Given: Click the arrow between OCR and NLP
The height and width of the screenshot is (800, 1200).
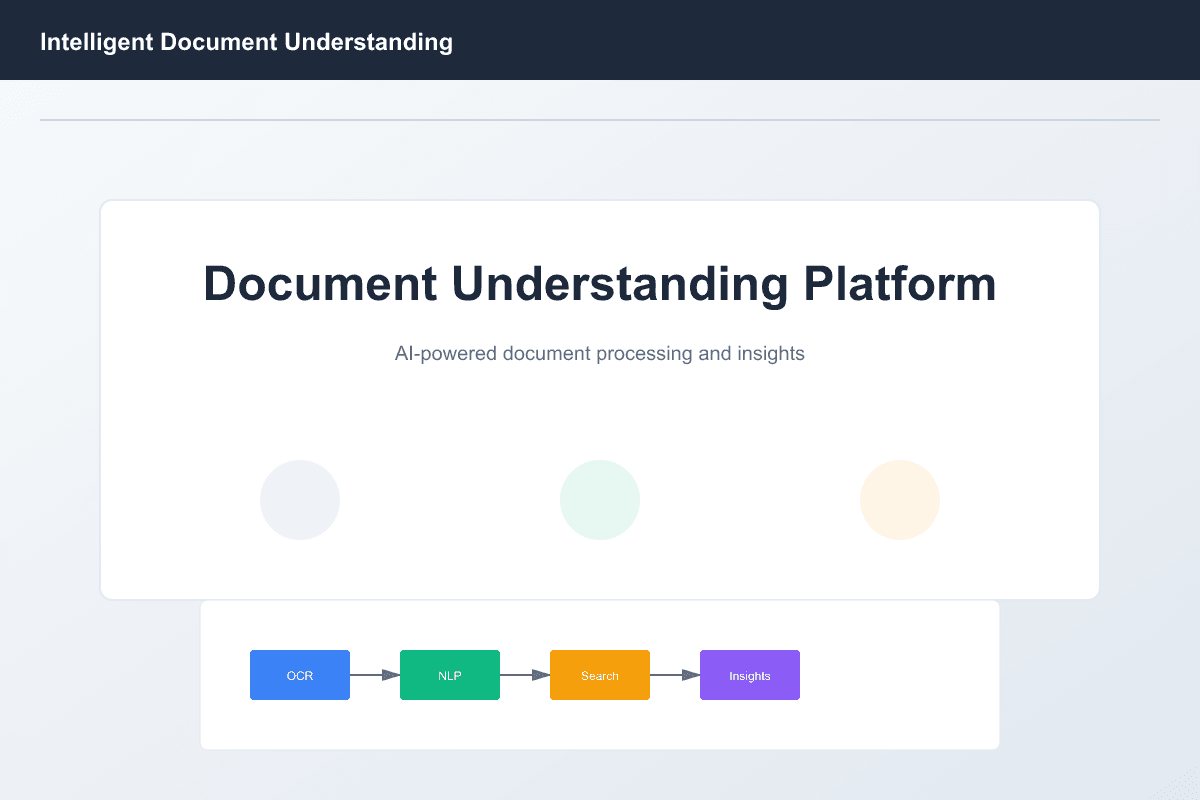Looking at the screenshot, I should click(x=375, y=675).
